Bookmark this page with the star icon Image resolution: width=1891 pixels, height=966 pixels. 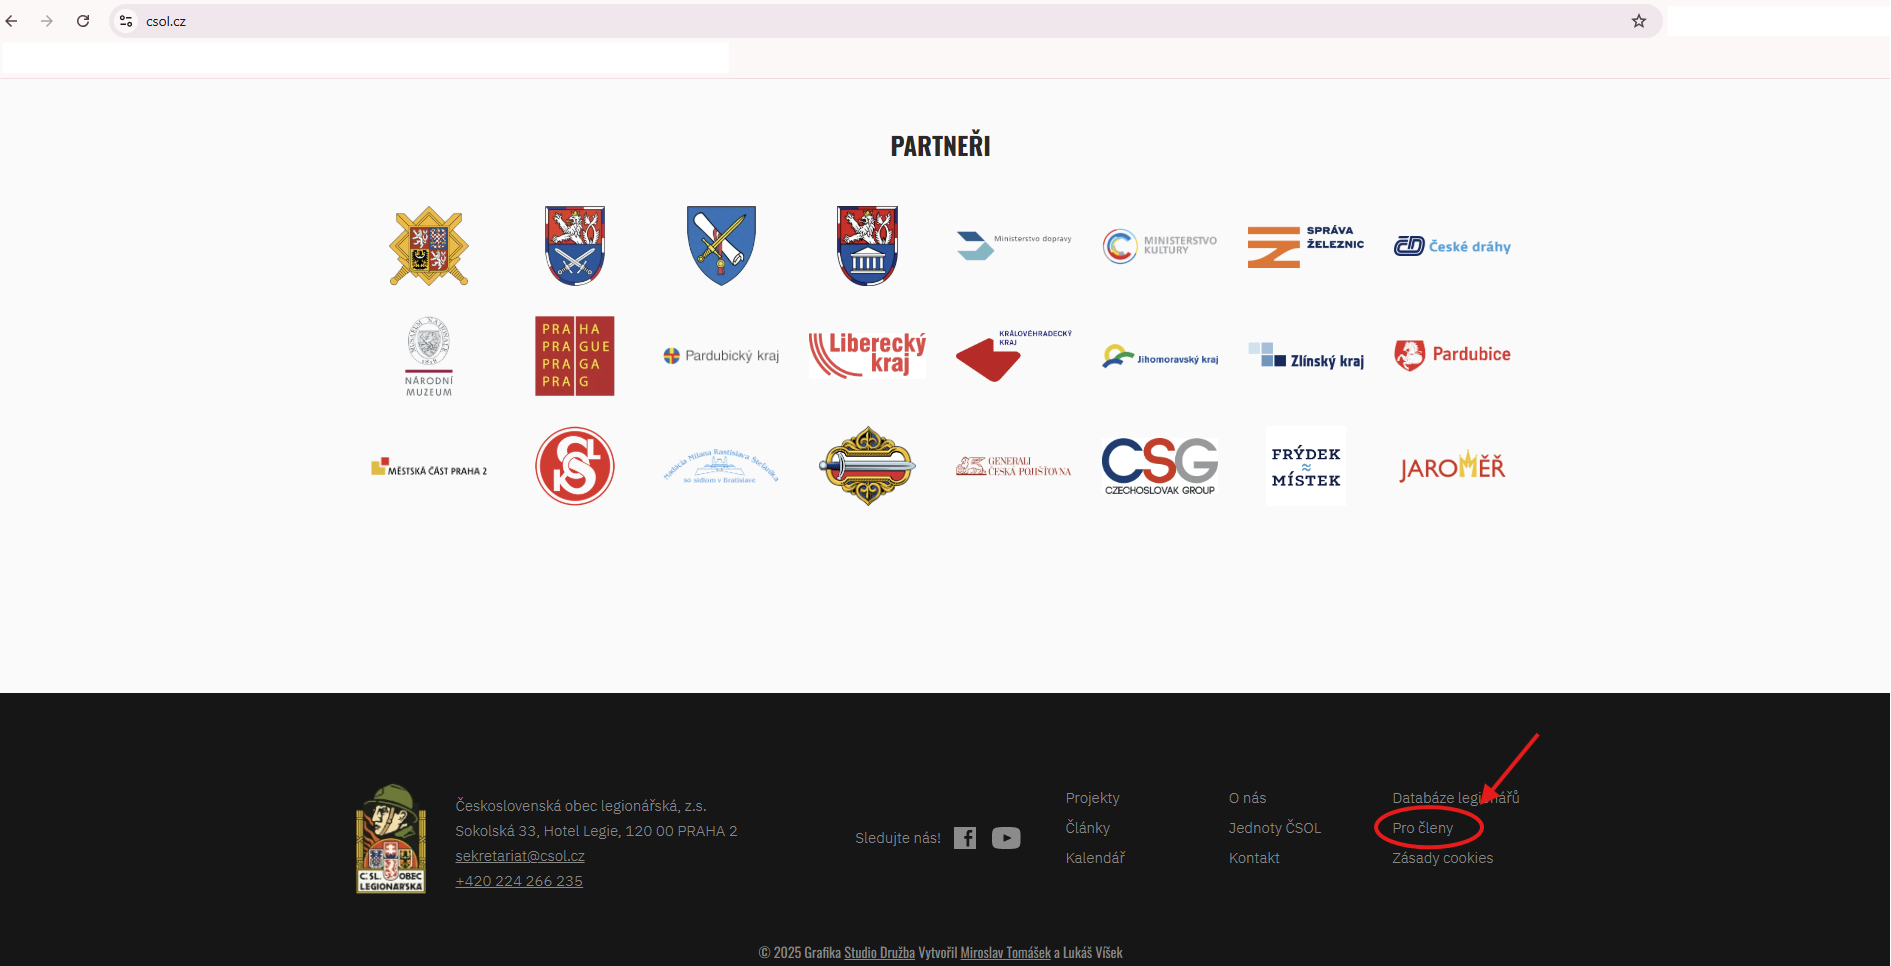(x=1639, y=21)
